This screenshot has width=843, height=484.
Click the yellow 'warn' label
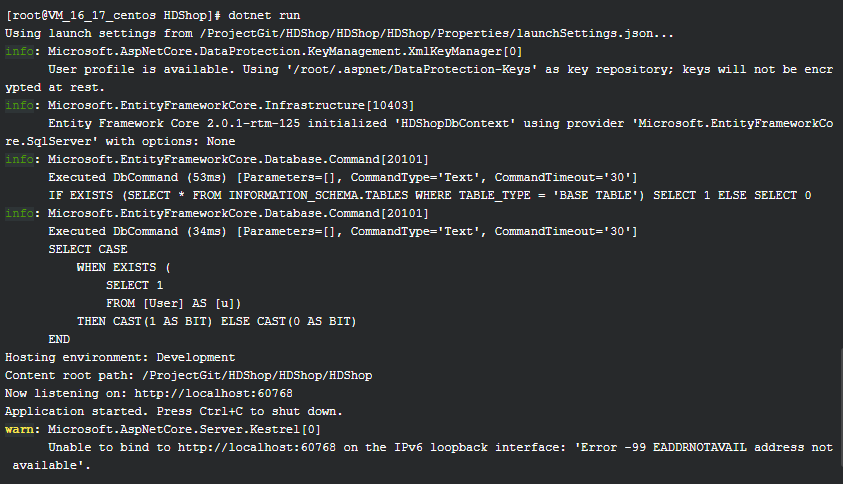[19, 430]
